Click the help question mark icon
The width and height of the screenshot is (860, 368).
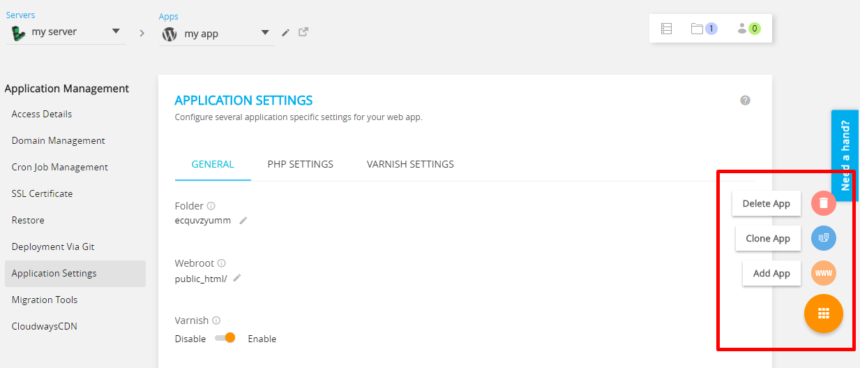[745, 100]
